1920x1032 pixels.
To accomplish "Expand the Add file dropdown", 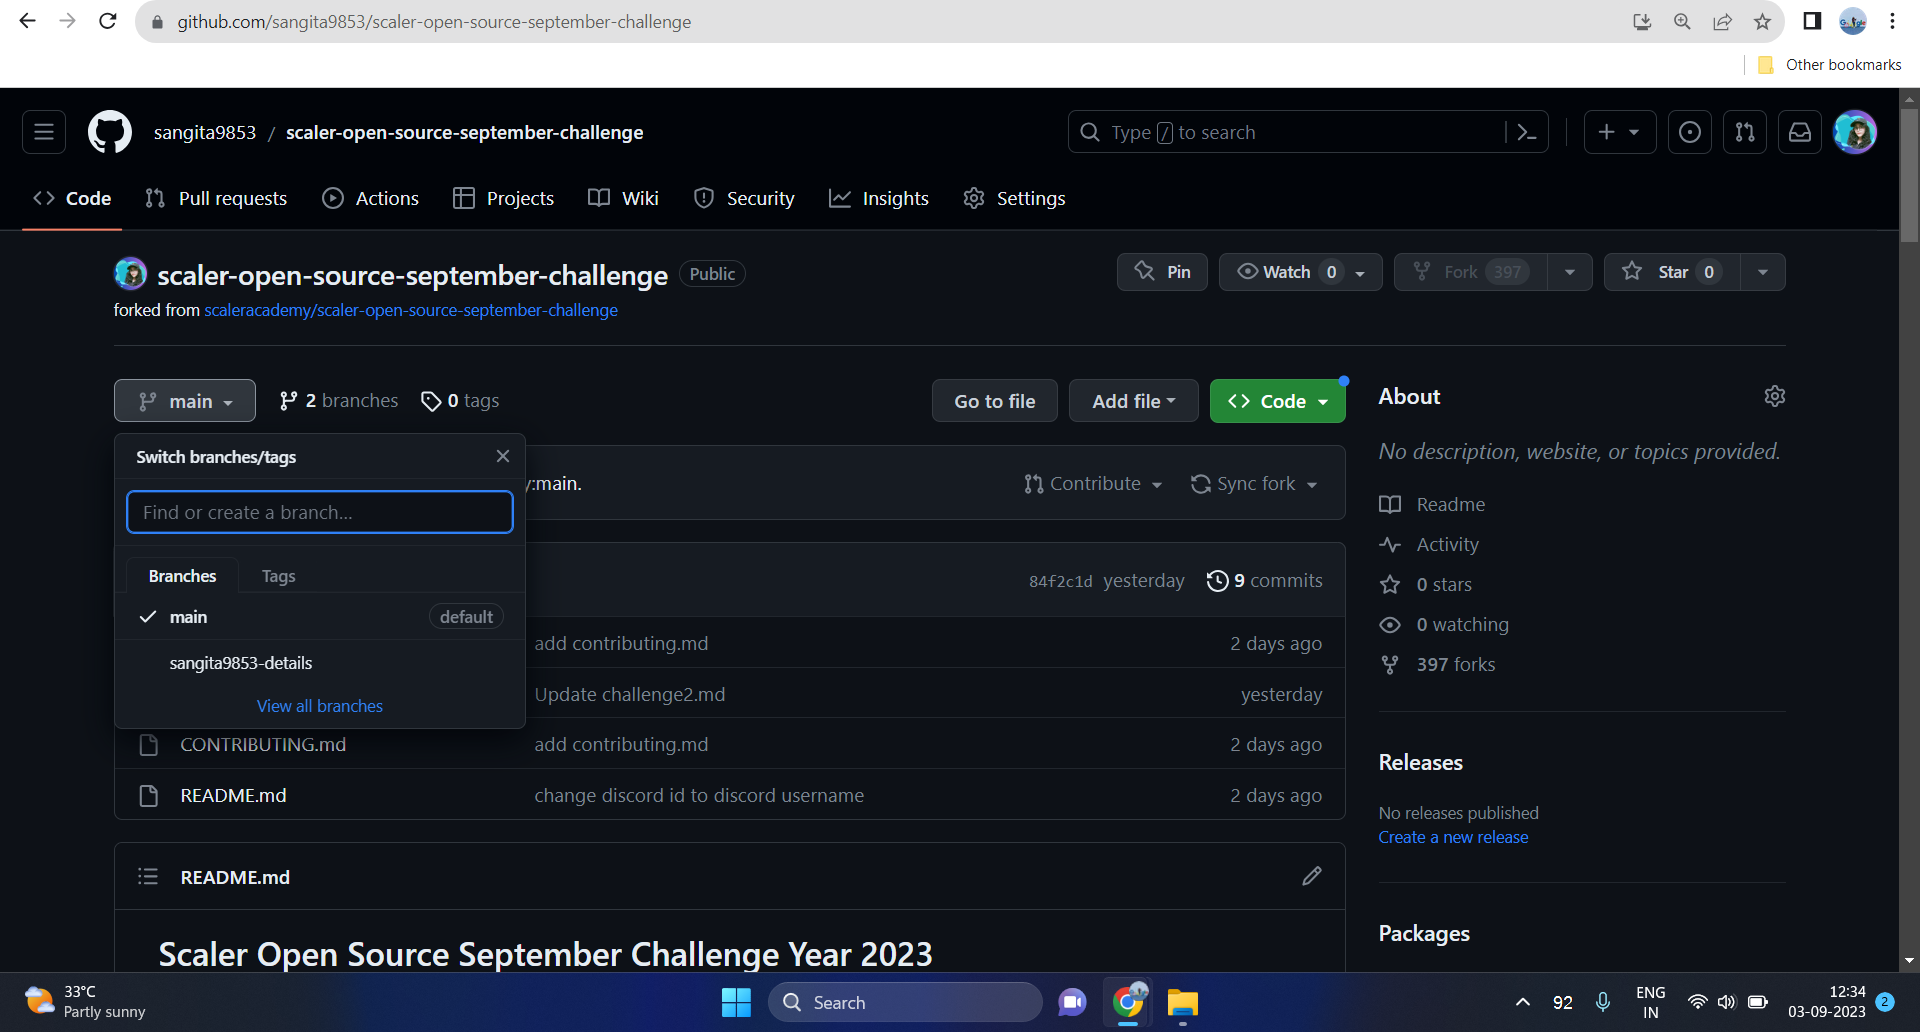I will 1133,400.
